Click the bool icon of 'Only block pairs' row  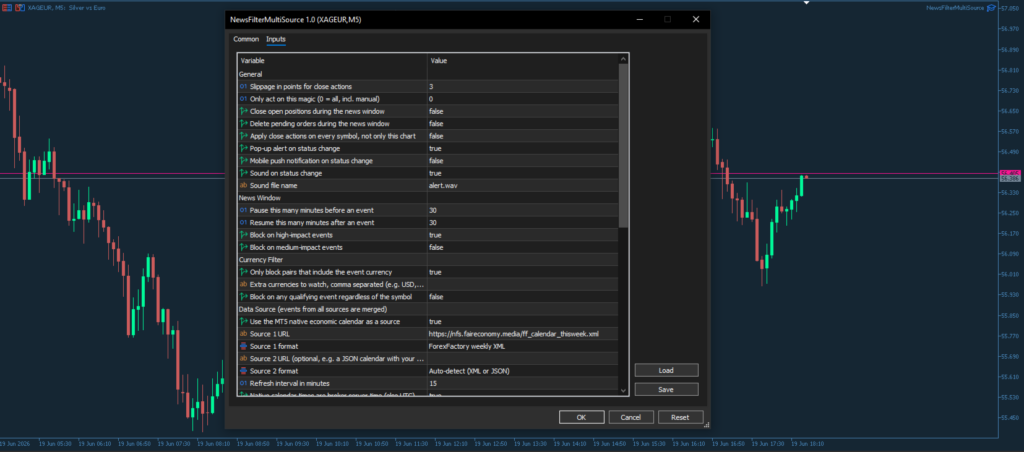pyautogui.click(x=244, y=272)
